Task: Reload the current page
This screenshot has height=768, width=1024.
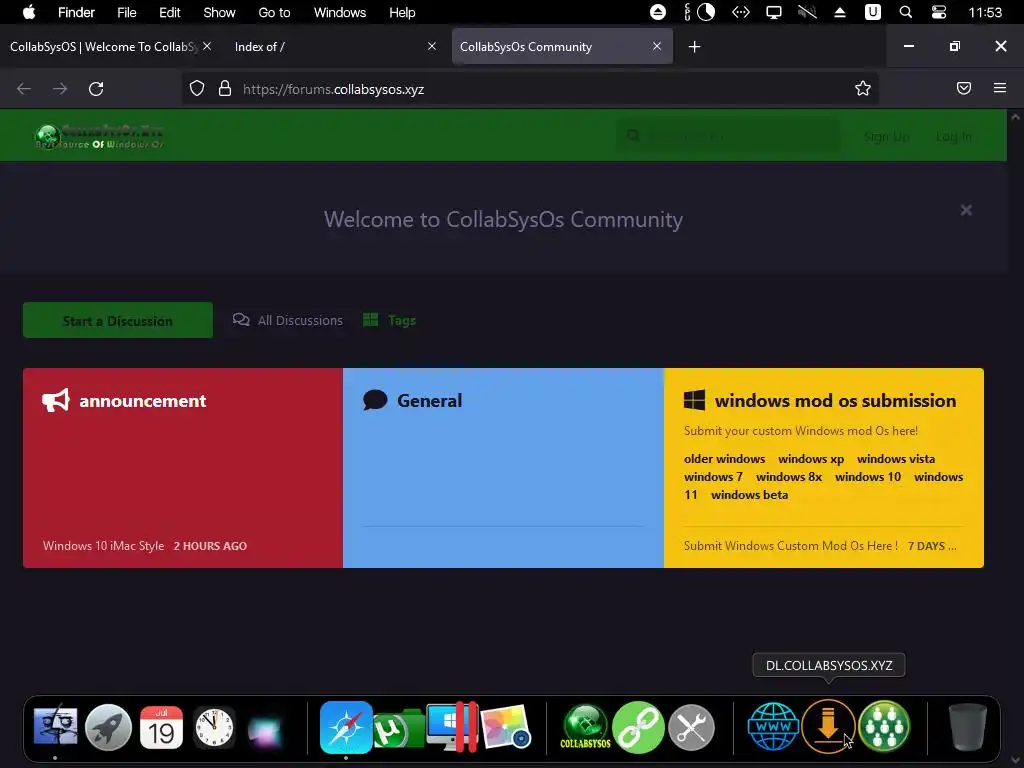Action: 96,89
